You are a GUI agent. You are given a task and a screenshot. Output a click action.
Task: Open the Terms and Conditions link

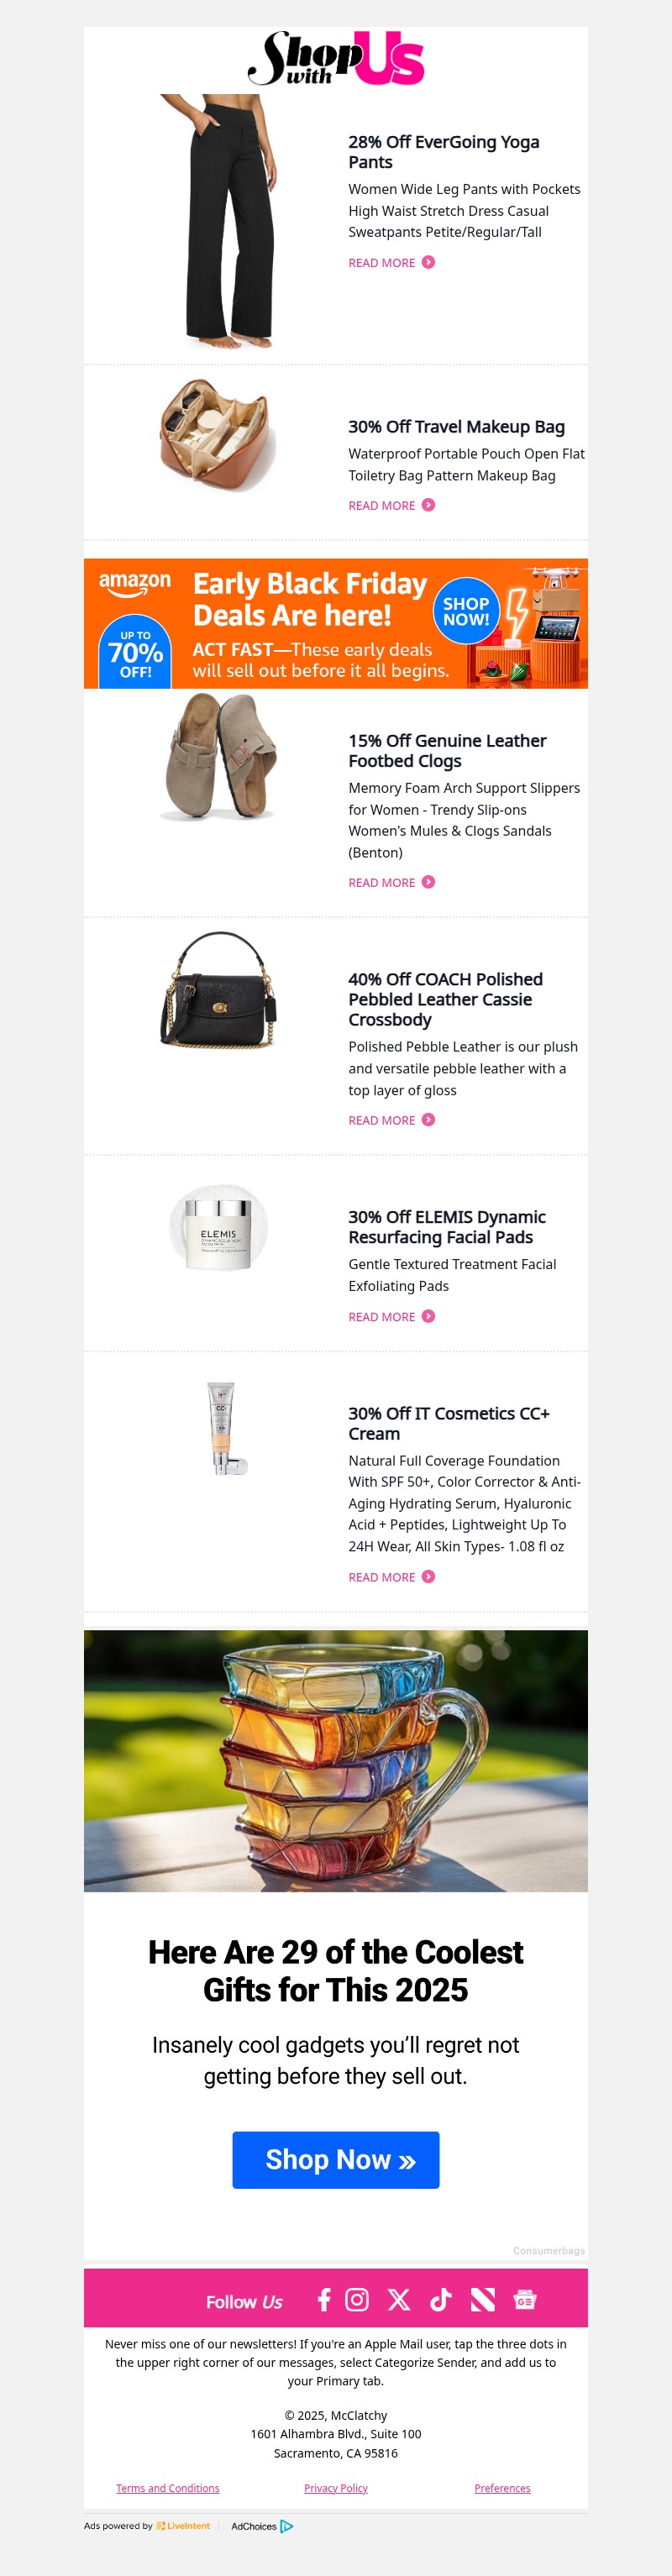point(167,2488)
